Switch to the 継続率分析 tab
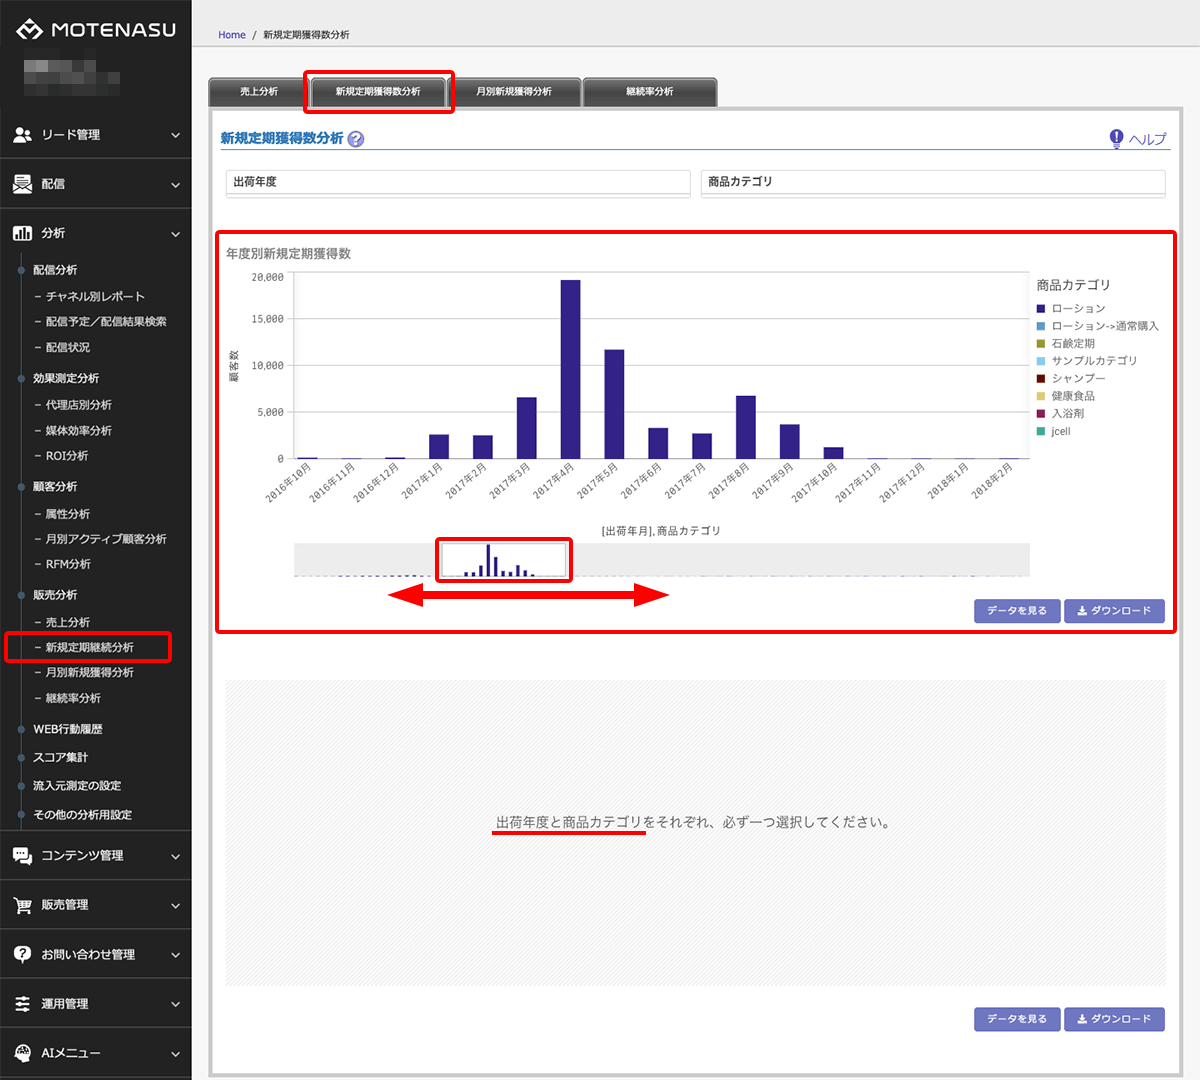Screen dimensions: 1200x1080 tap(649, 92)
